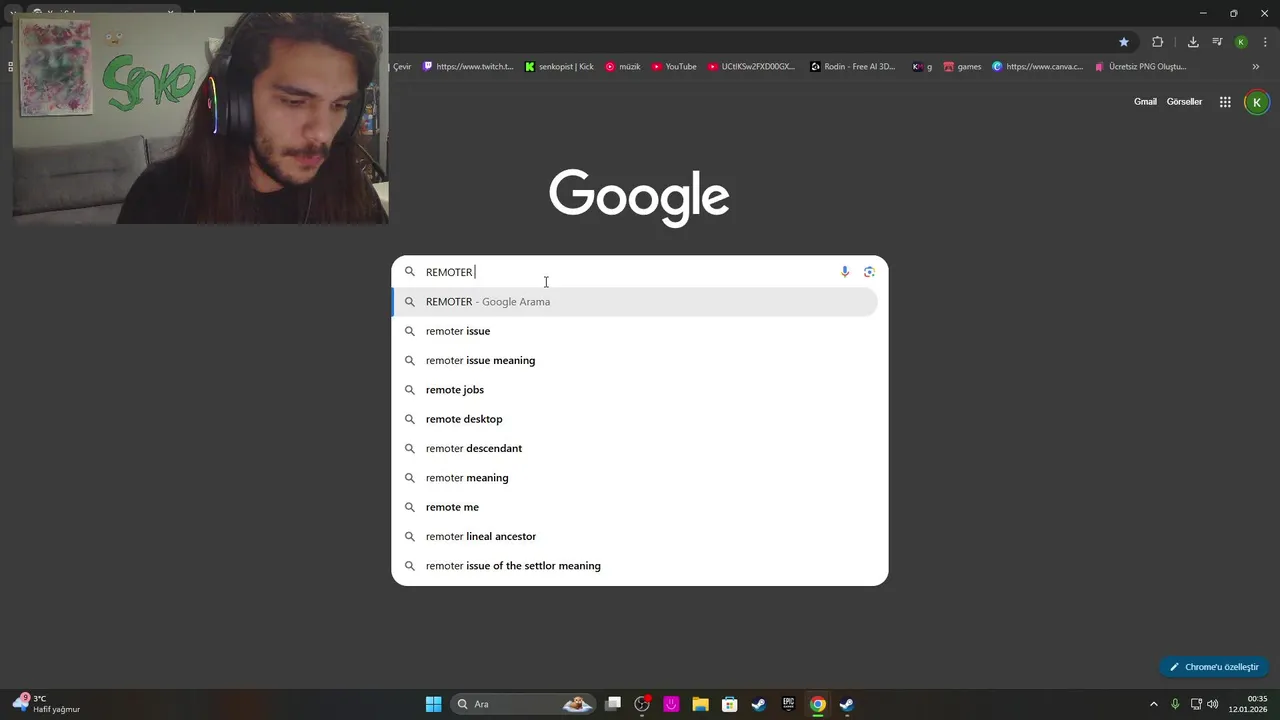Open clock showing 00:35
The width and height of the screenshot is (1280, 720).
tap(1249, 704)
